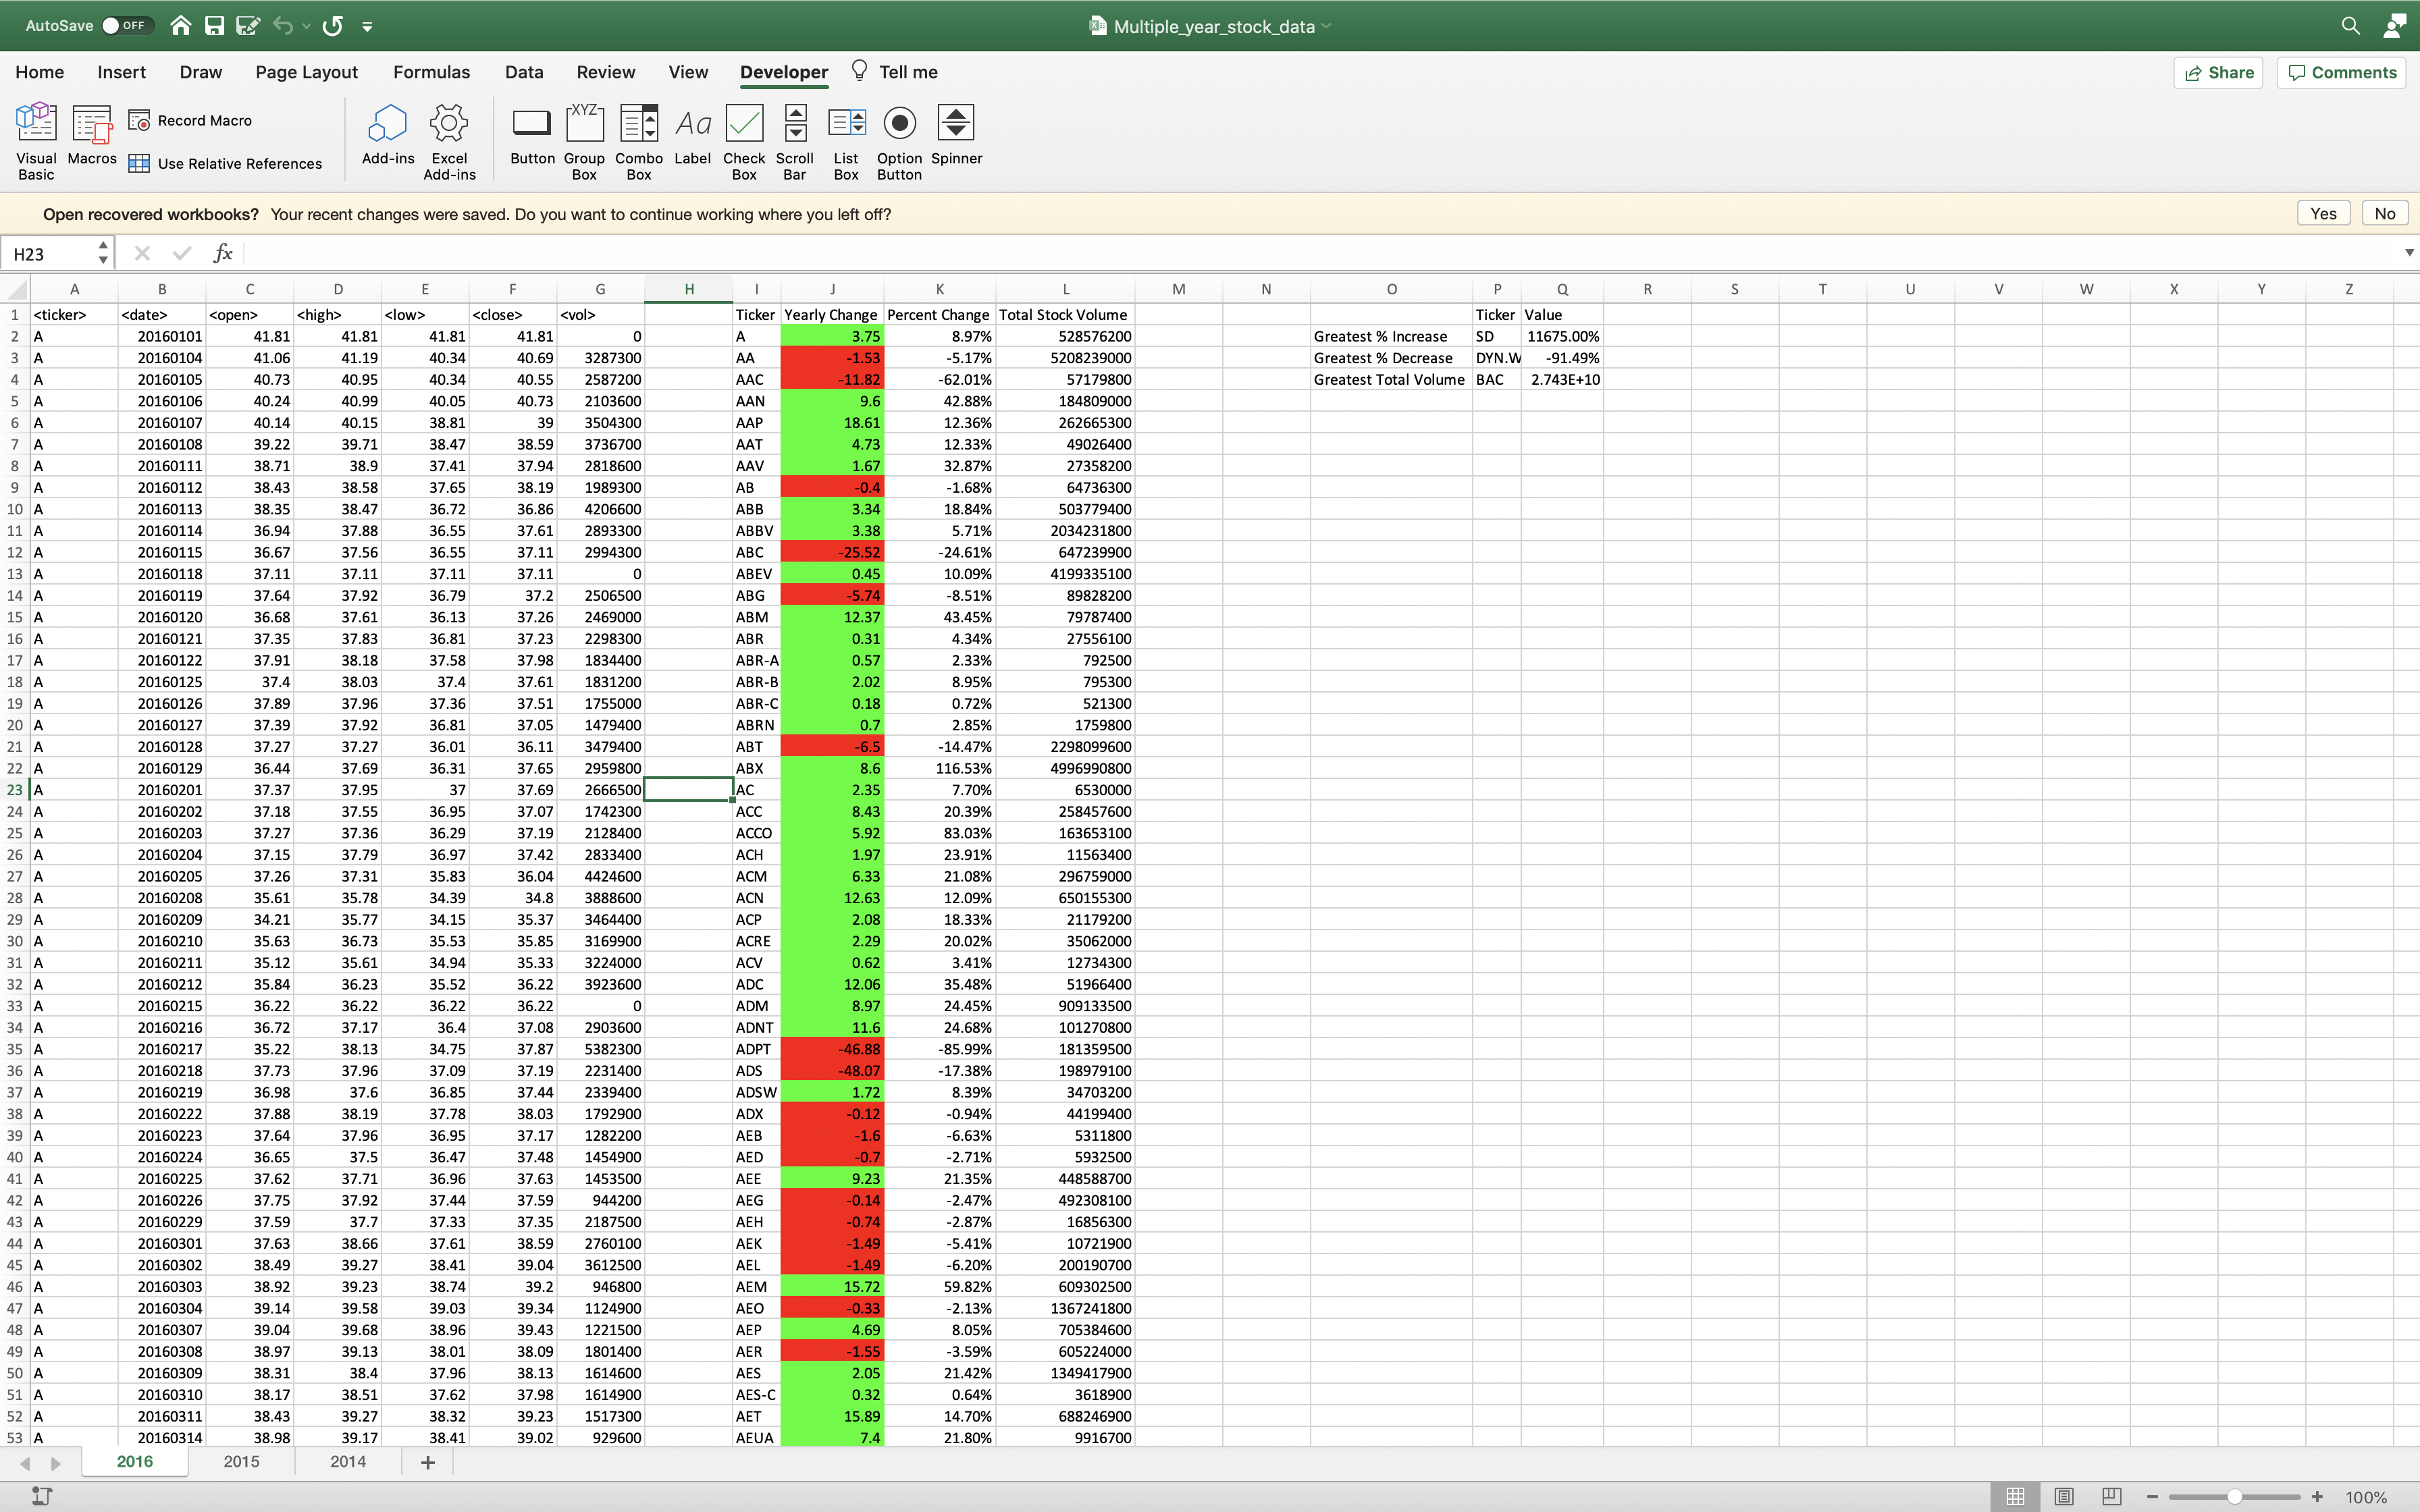Insert a Combo Box control
The height and width of the screenshot is (1512, 2420).
coord(639,141)
